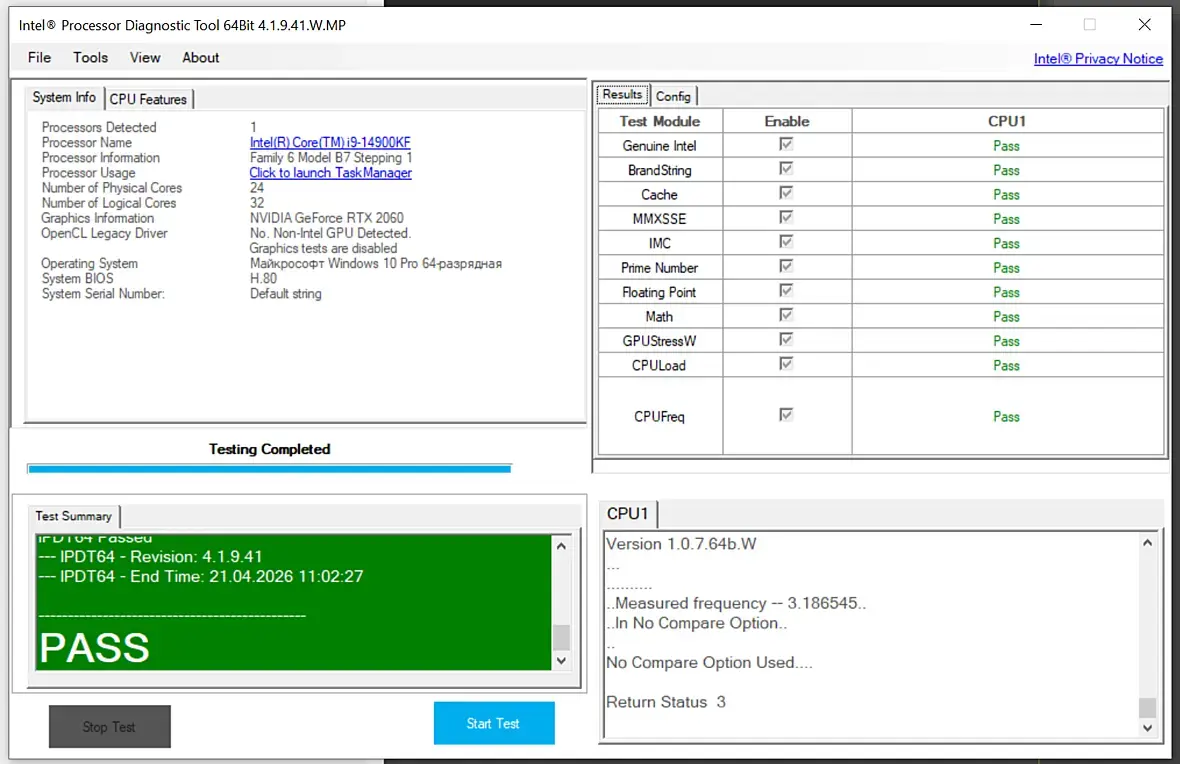1180x764 pixels.
Task: Click CPU1 log scroll down arrow
Action: (x=1147, y=728)
